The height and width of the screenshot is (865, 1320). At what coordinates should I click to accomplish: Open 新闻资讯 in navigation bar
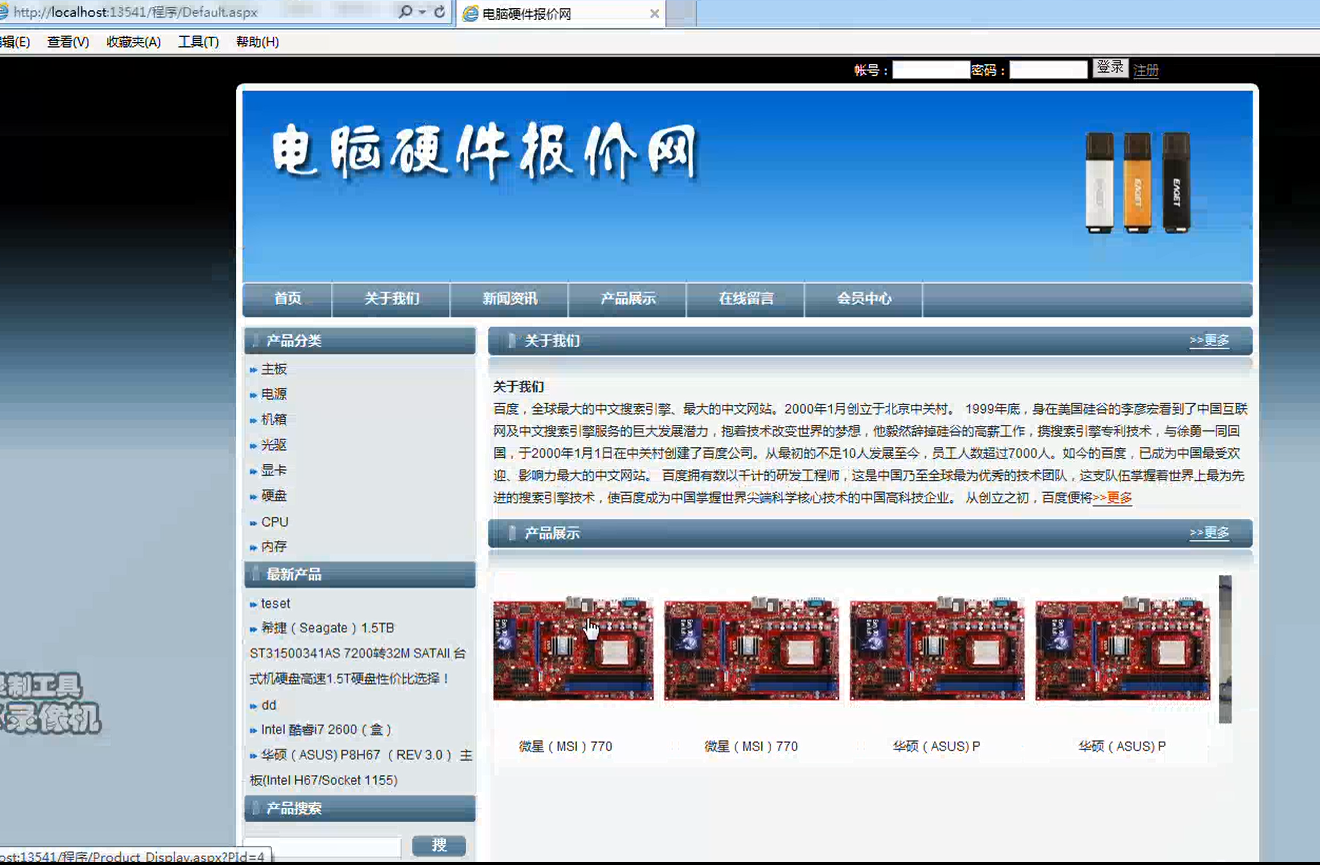[510, 299]
